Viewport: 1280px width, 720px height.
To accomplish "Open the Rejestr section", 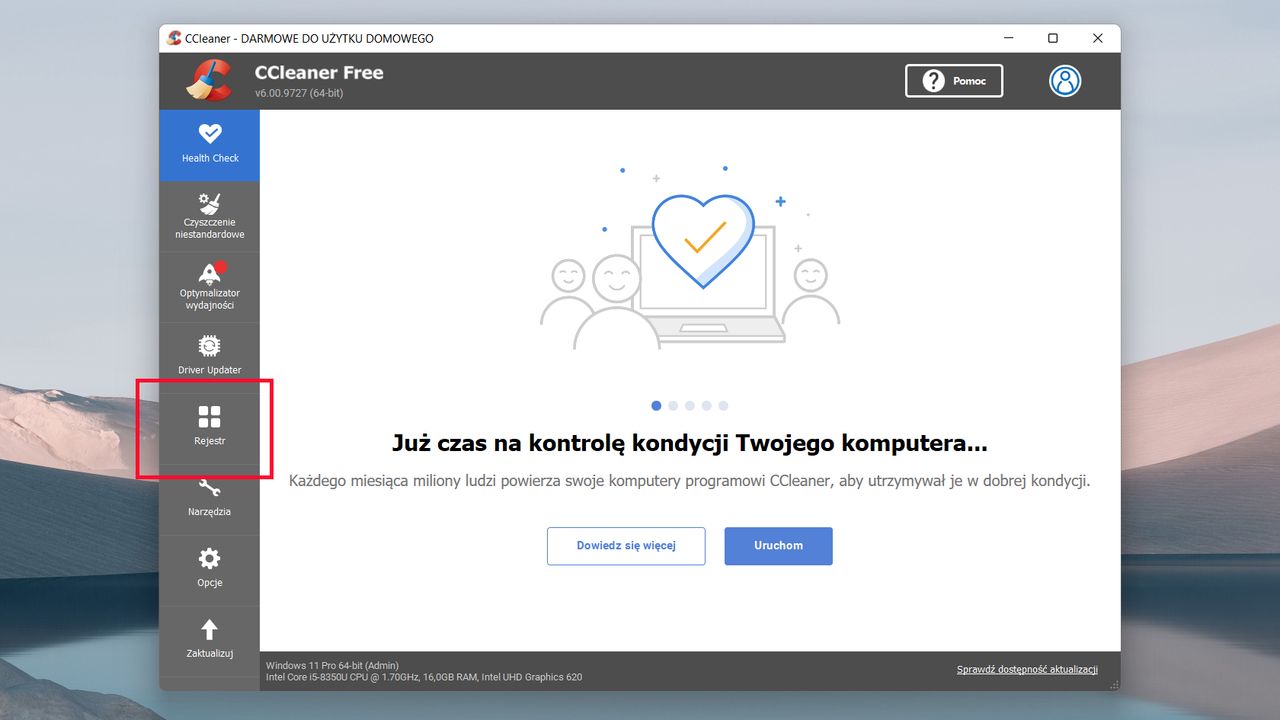I will tap(209, 429).
